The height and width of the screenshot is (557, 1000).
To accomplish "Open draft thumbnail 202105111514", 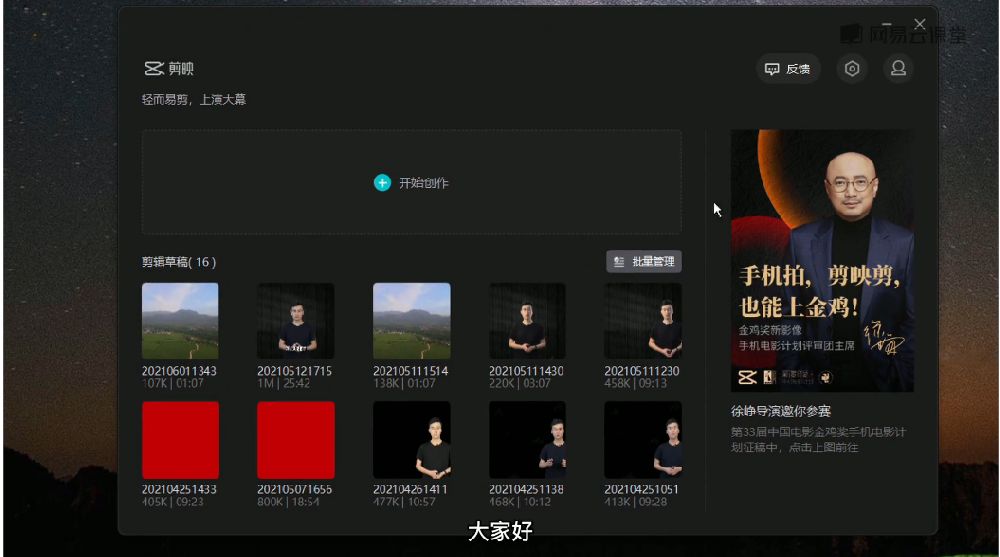I will click(x=411, y=321).
